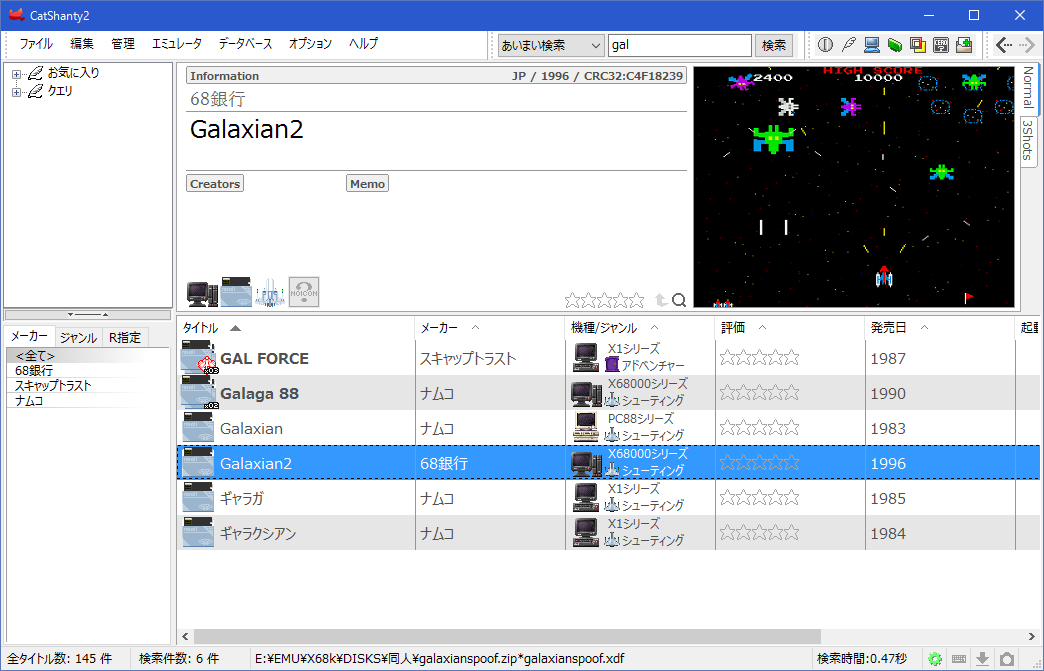Set rating stars in the Information panel

(605, 300)
